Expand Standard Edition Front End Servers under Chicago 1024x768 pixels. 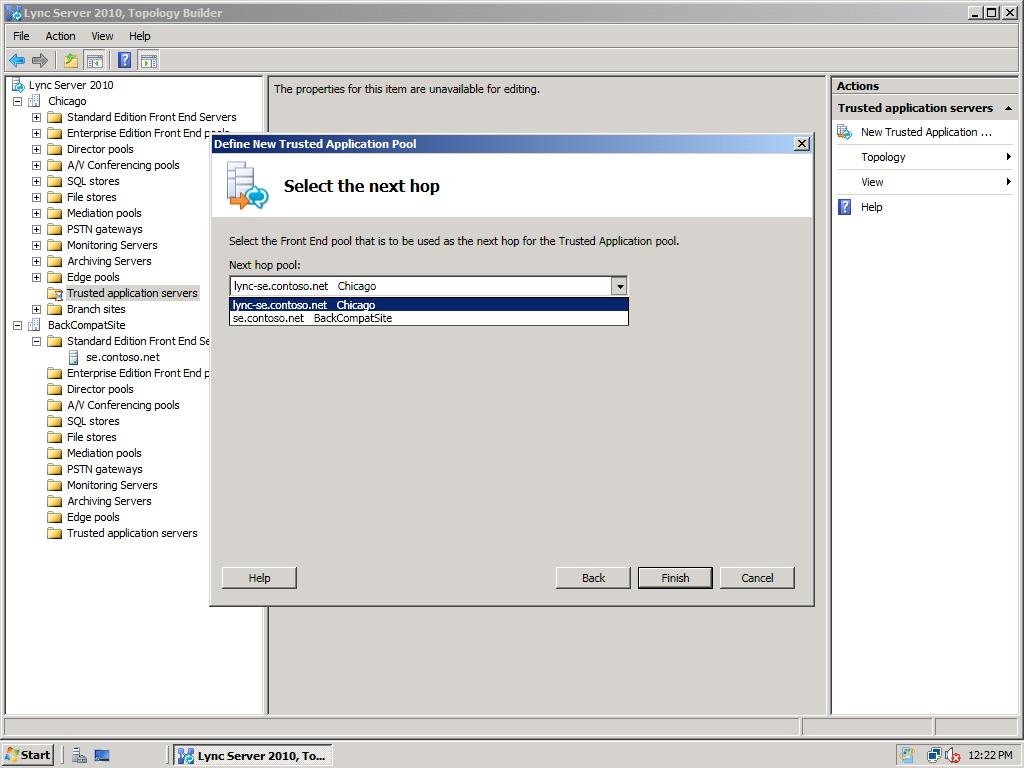click(37, 118)
